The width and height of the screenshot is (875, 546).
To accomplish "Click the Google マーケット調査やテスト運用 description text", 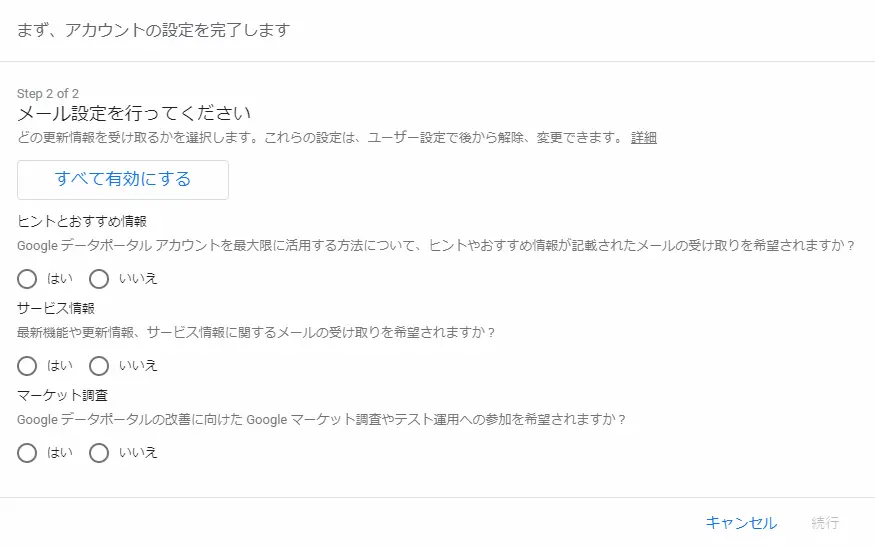I will coord(321,420).
